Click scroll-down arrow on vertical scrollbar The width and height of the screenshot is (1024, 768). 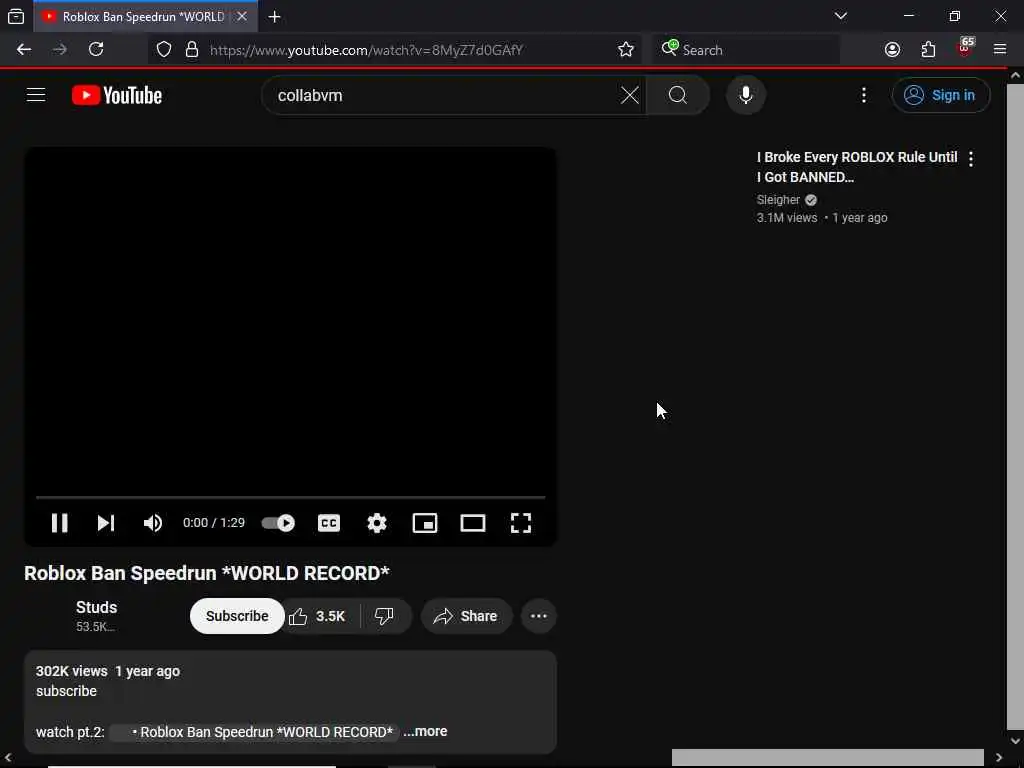pyautogui.click(x=1015, y=741)
